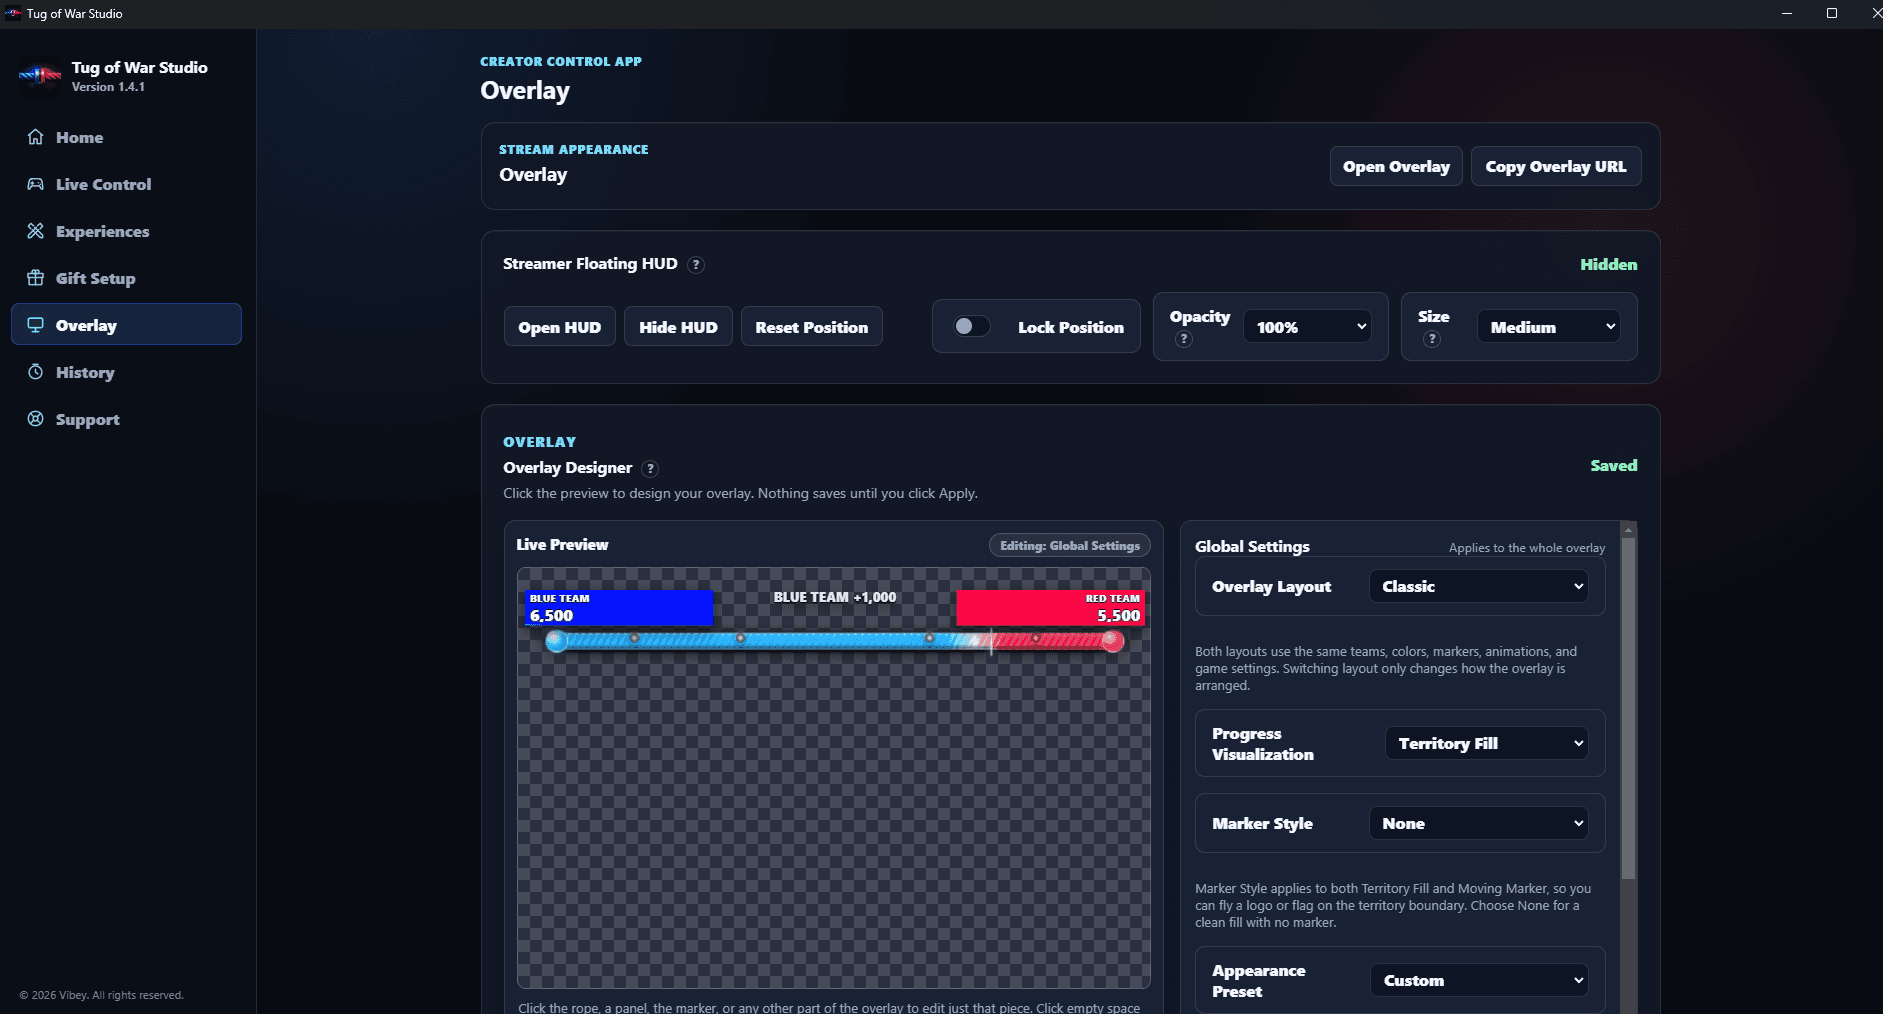
Task: Click the Hide HUD button
Action: [678, 327]
